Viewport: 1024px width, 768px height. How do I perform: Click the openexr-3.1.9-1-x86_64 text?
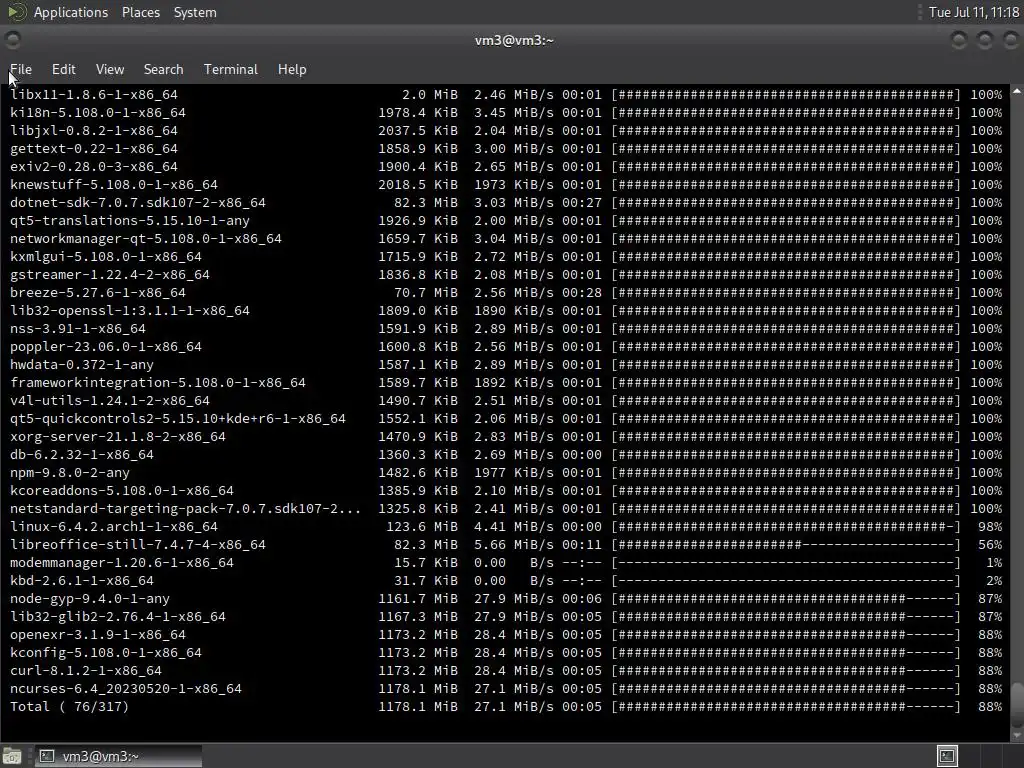(97, 635)
